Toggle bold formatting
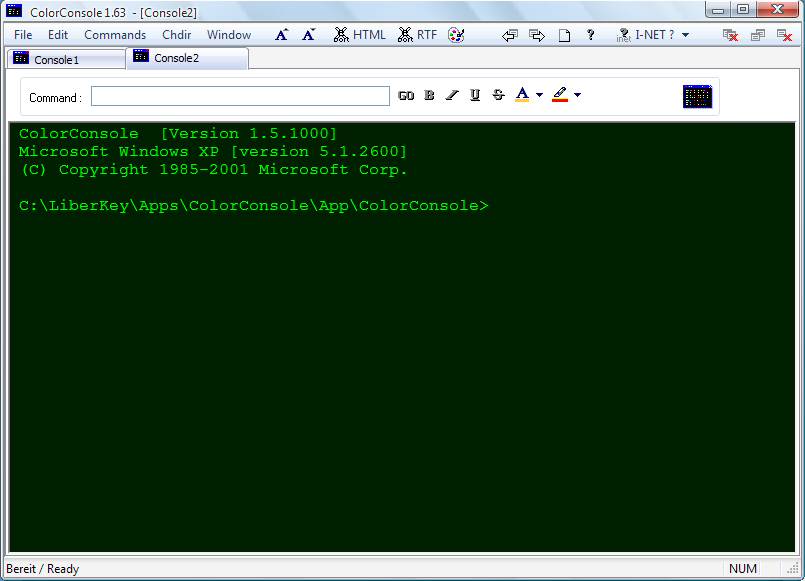805x581 pixels. pos(429,95)
